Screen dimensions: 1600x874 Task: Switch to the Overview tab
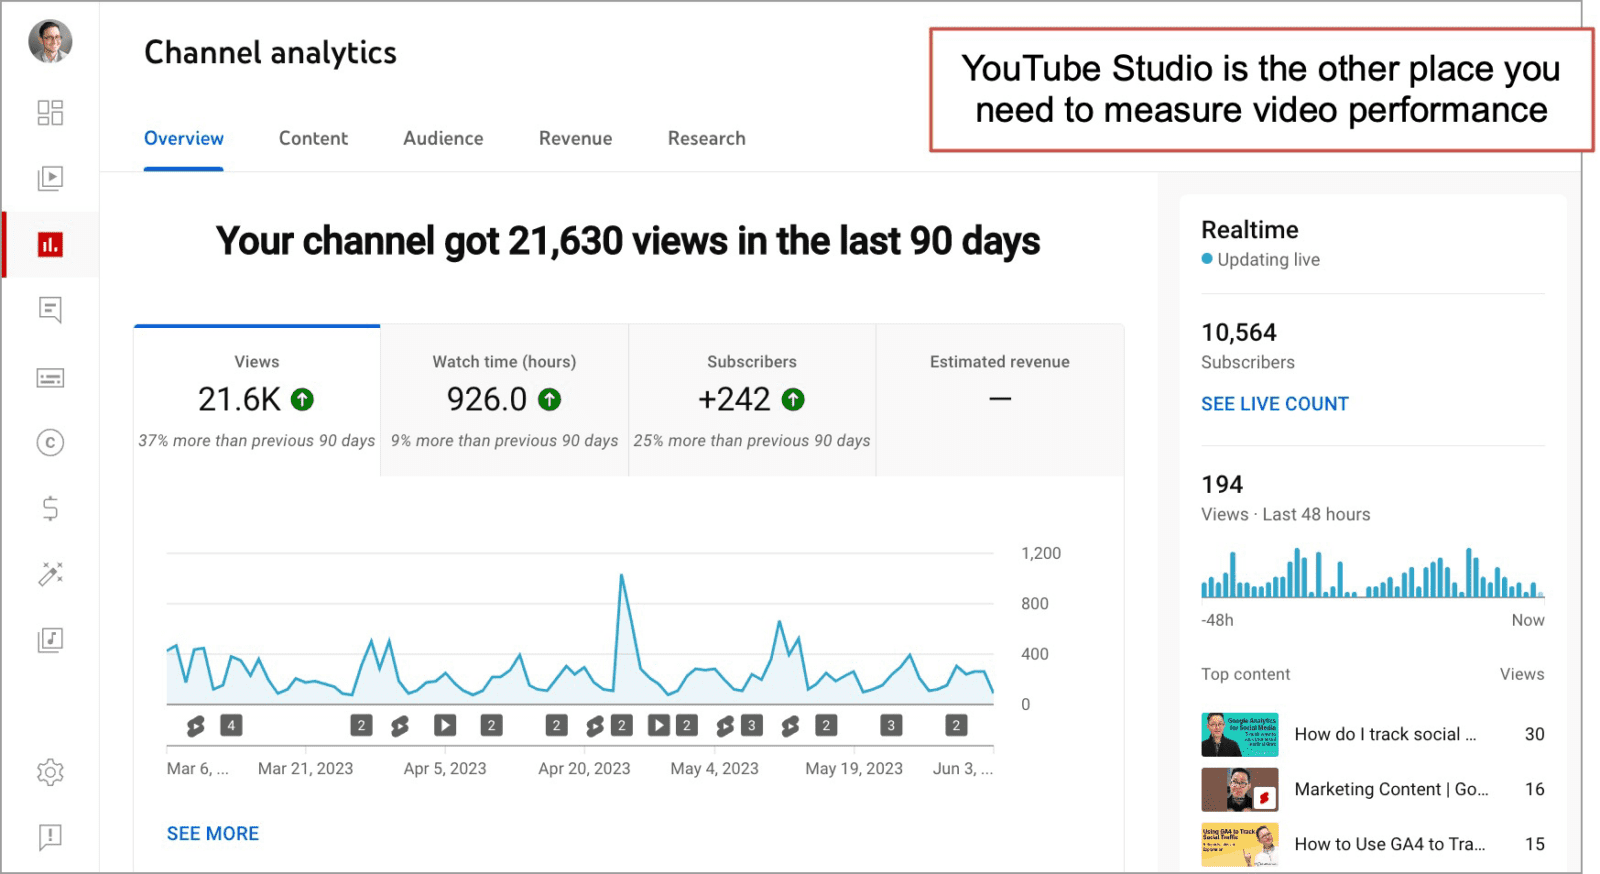pos(184,138)
